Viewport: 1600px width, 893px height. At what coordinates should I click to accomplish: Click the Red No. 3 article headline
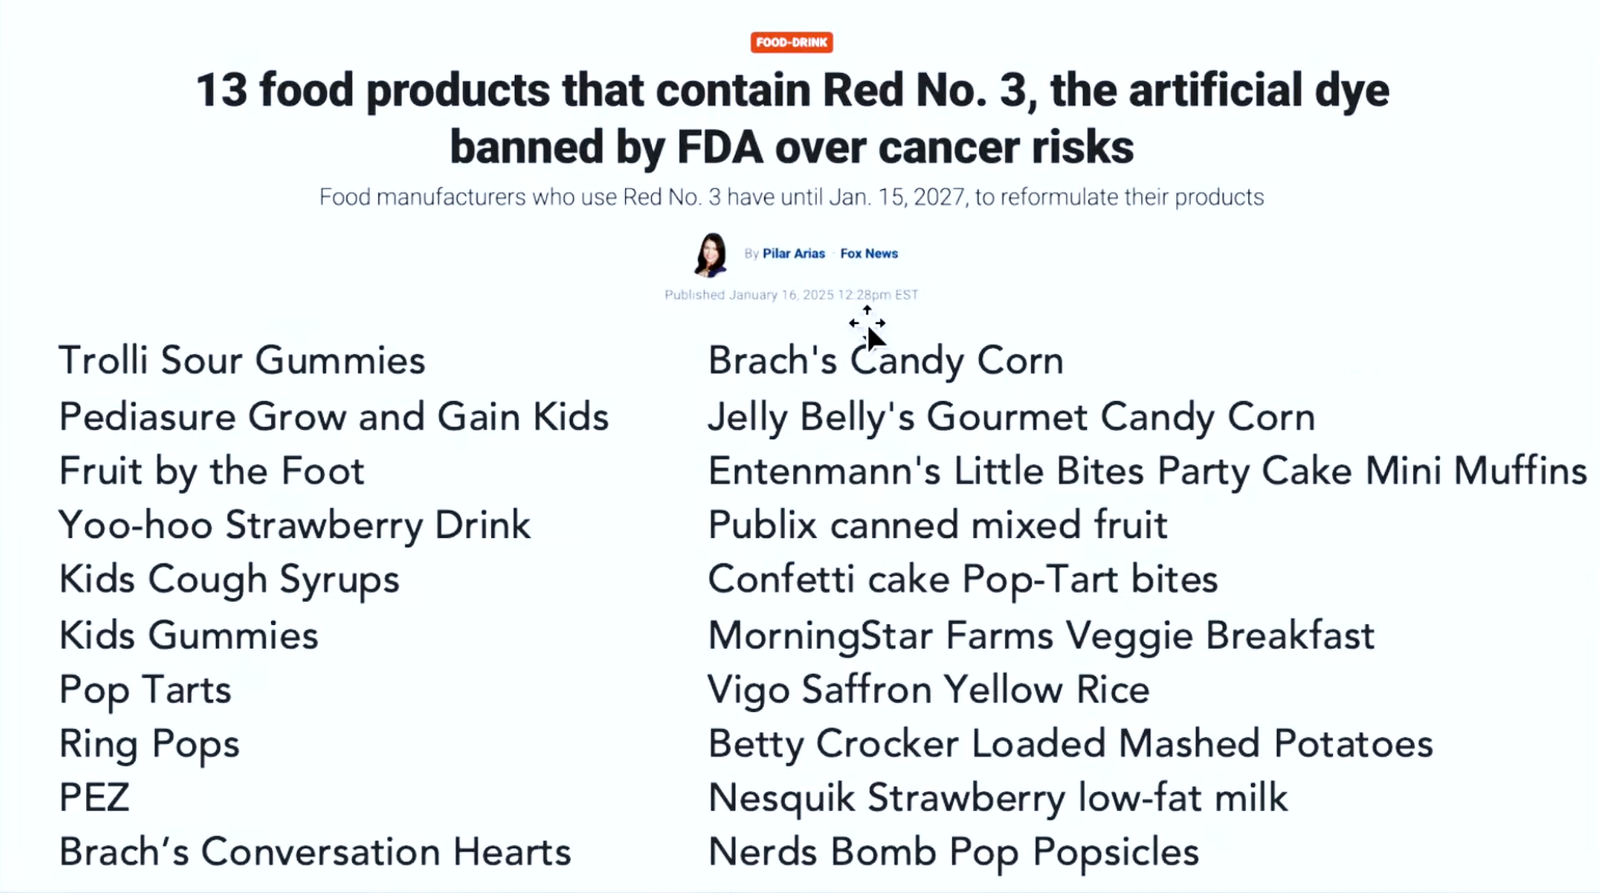[x=791, y=118]
